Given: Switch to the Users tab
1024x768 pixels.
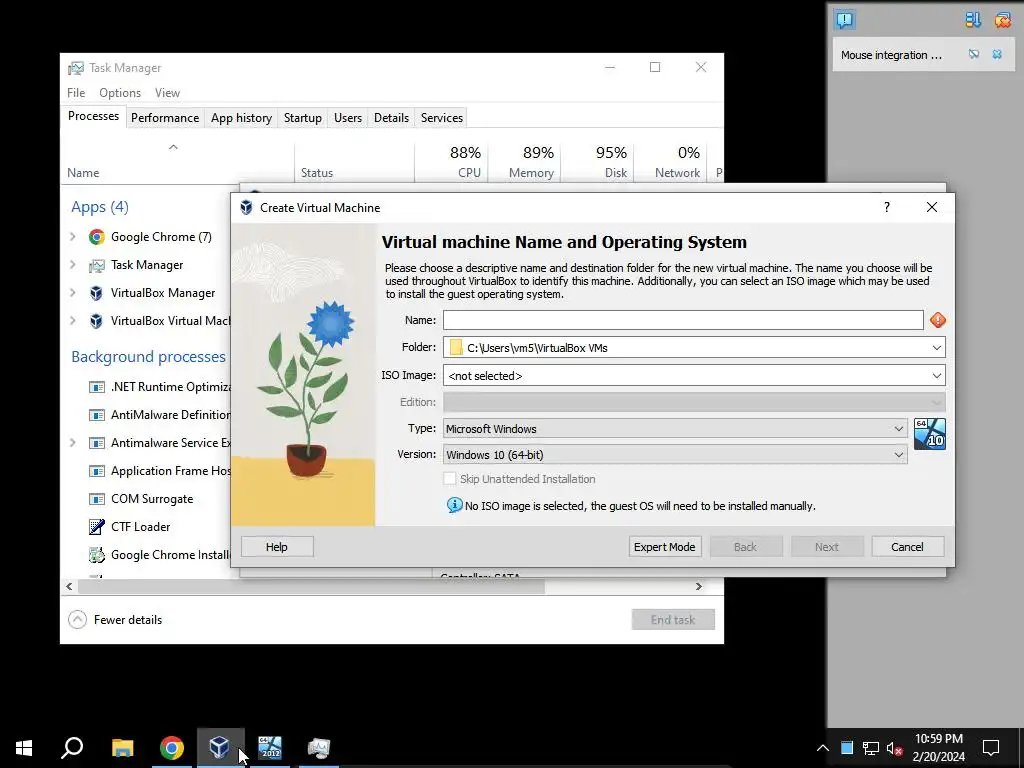Looking at the screenshot, I should pos(347,118).
